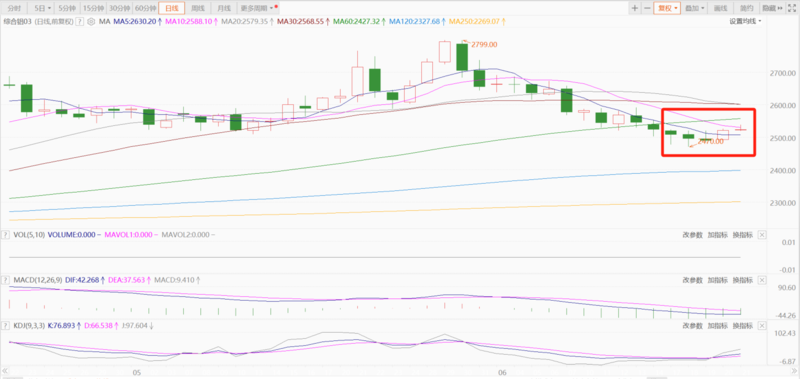Click the DEA:37.563 value
The image size is (800, 379).
126,280
